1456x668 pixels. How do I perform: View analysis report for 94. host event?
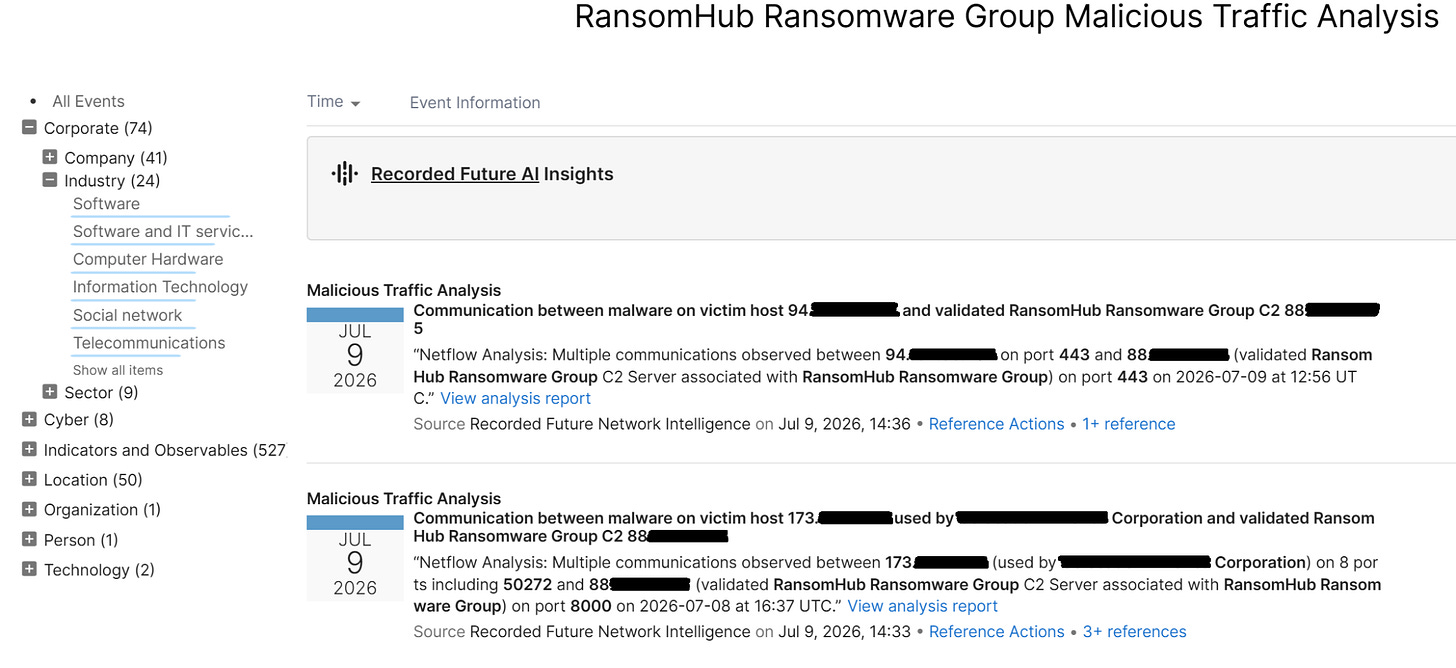point(515,398)
